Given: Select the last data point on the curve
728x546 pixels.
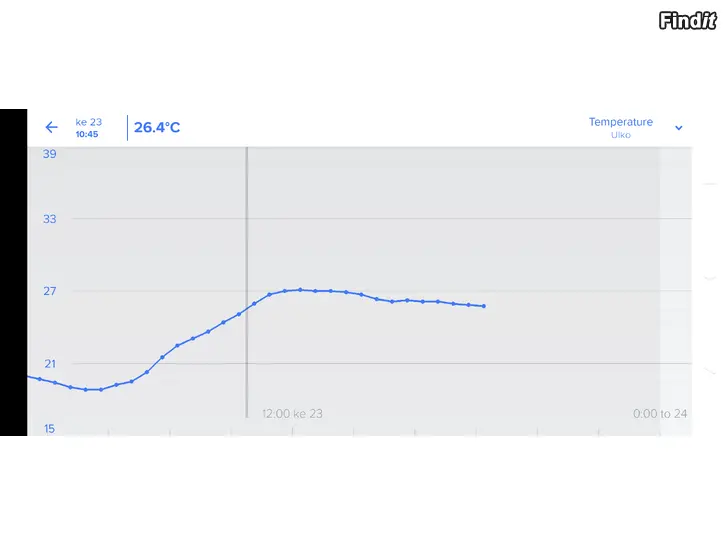Looking at the screenshot, I should pos(484,306).
